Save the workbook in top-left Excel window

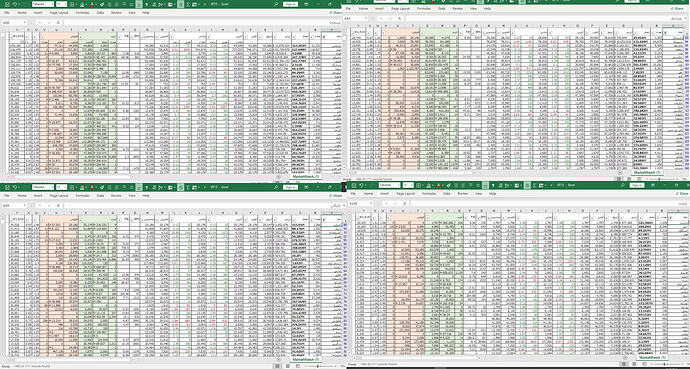pyautogui.click(x=7, y=4)
